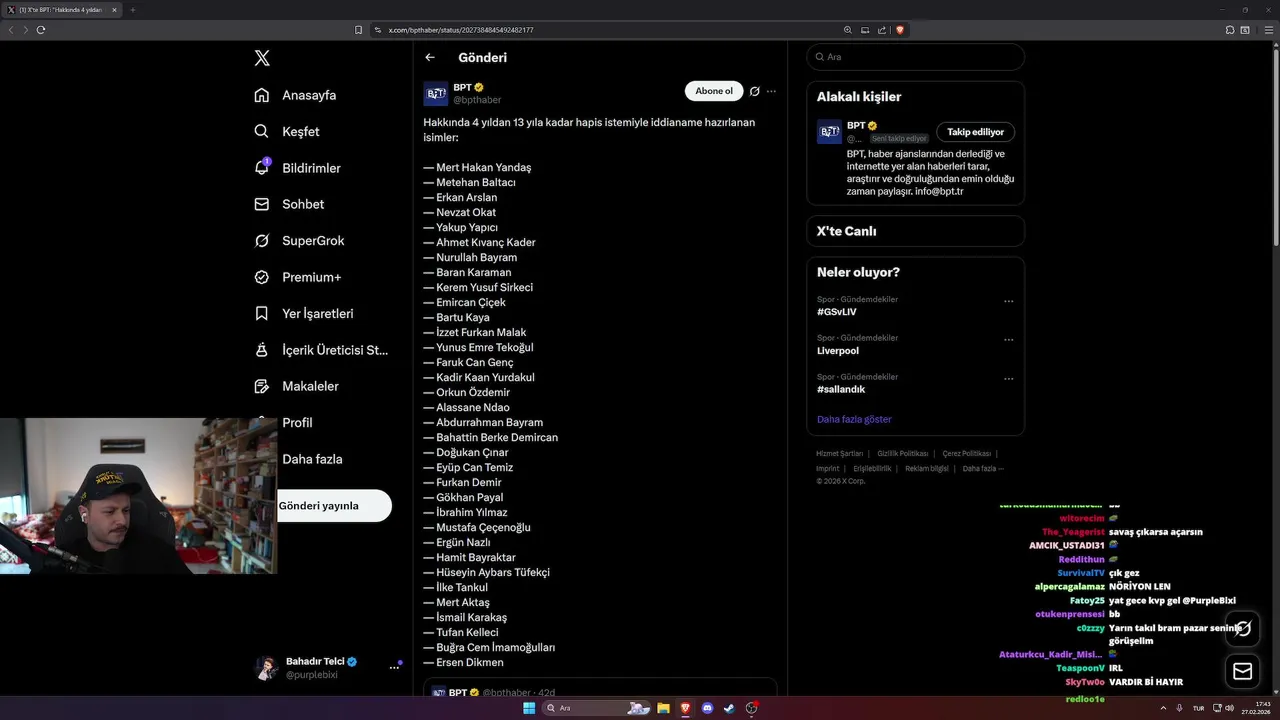Click the Gönderi yayınla post button
The width and height of the screenshot is (1280, 720).
click(334, 506)
